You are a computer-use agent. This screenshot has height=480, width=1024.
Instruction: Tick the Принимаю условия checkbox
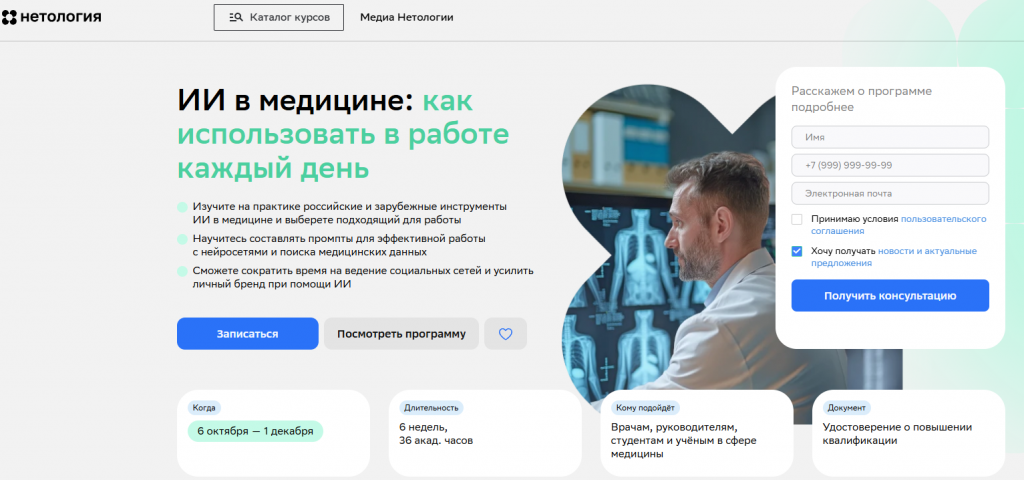[x=797, y=219]
